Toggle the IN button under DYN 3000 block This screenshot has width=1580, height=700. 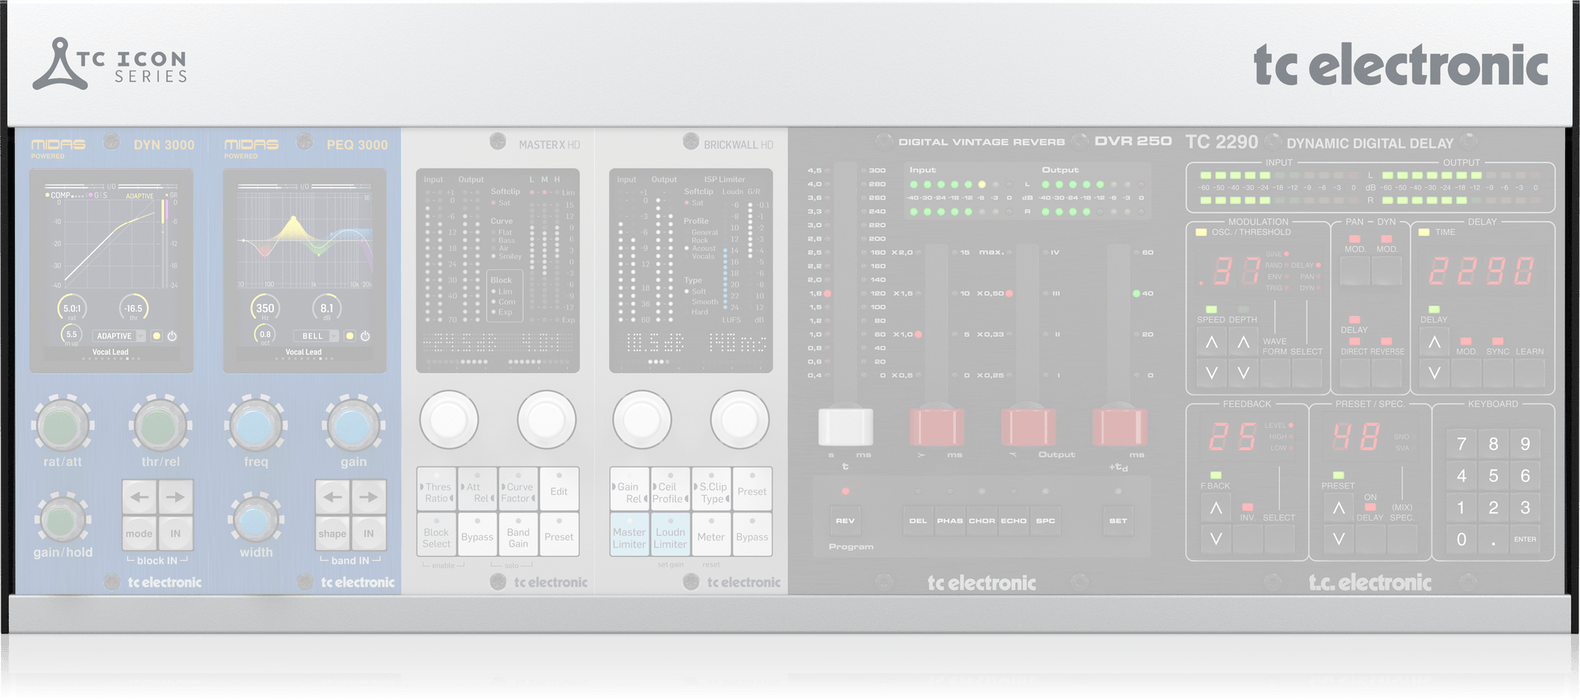[175, 533]
